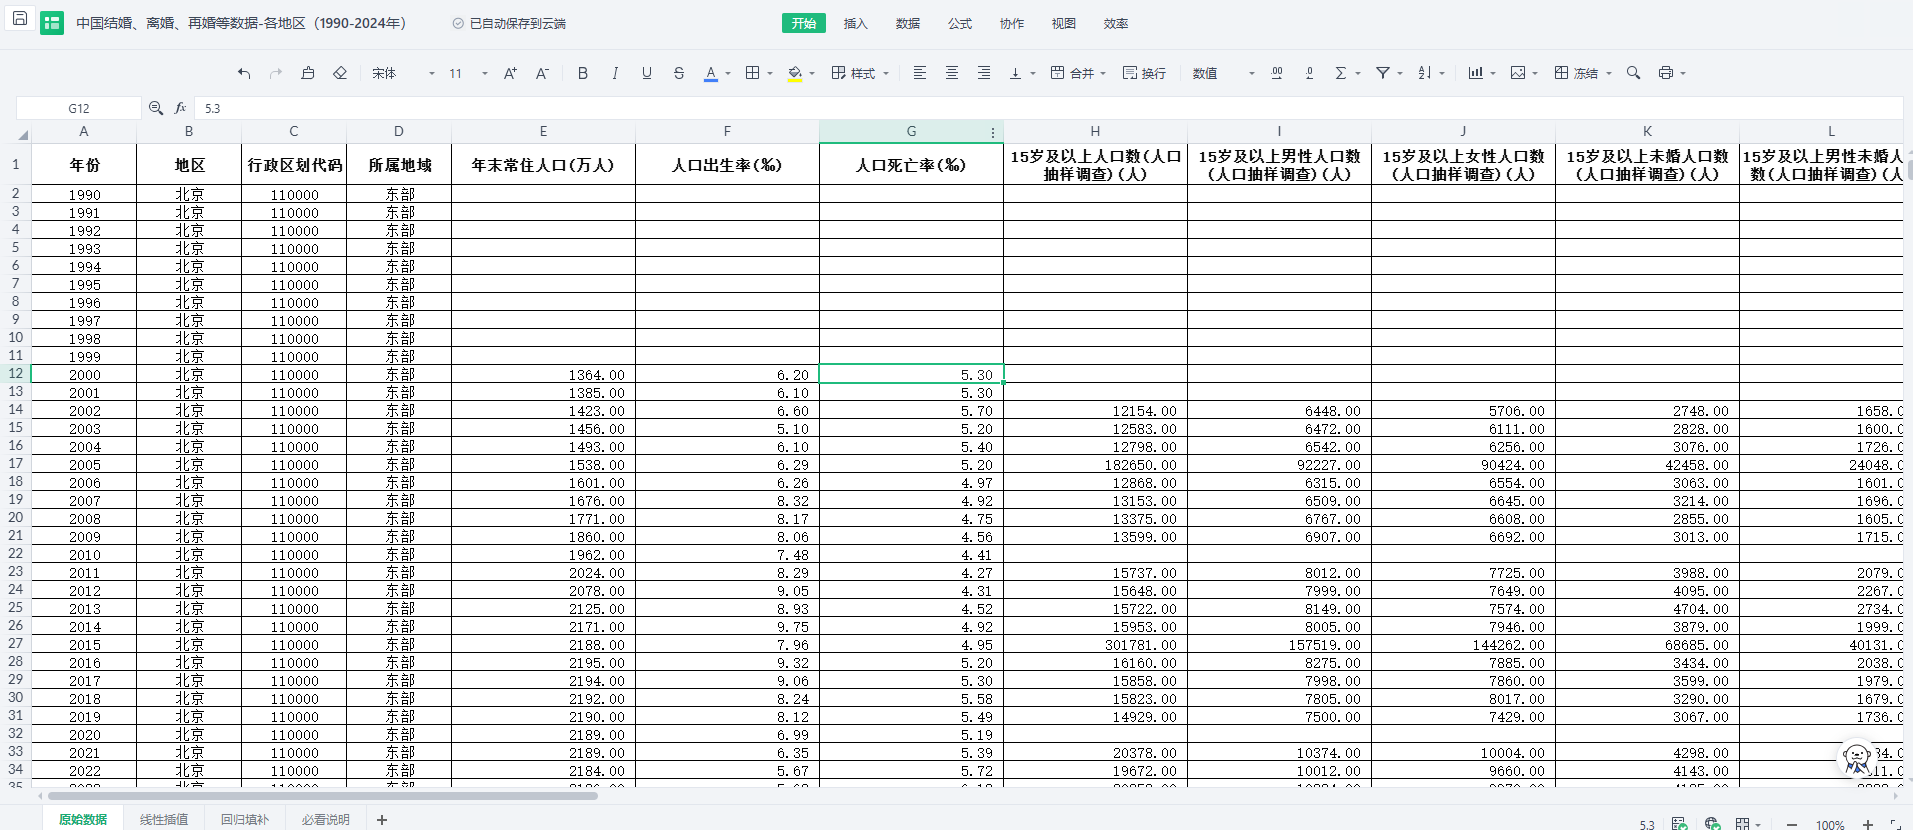
Task: Set vertical alignment to bottom icon
Action: (x=1016, y=73)
